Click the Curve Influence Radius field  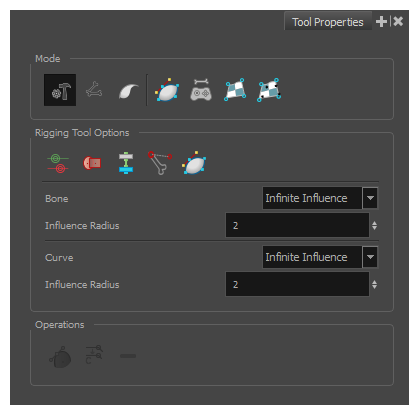click(297, 284)
